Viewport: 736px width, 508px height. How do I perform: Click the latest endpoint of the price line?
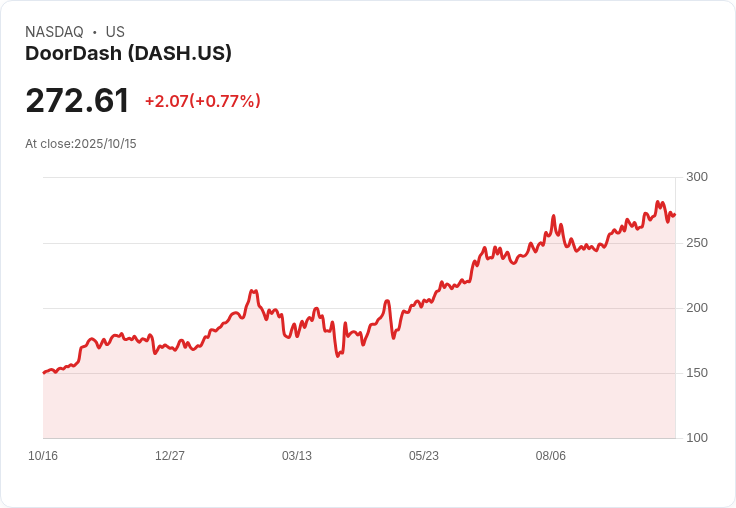tap(674, 214)
